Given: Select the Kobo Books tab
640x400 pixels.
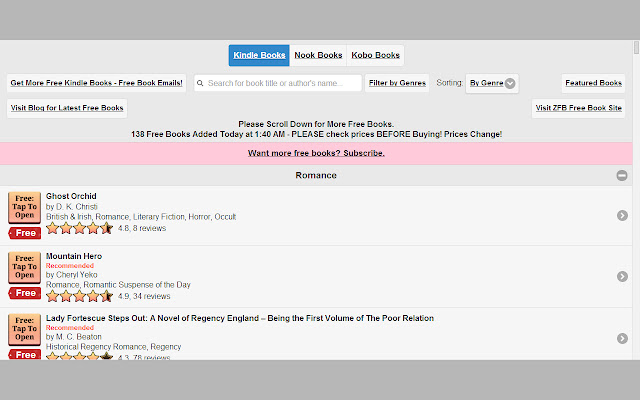Looking at the screenshot, I should tap(376, 55).
